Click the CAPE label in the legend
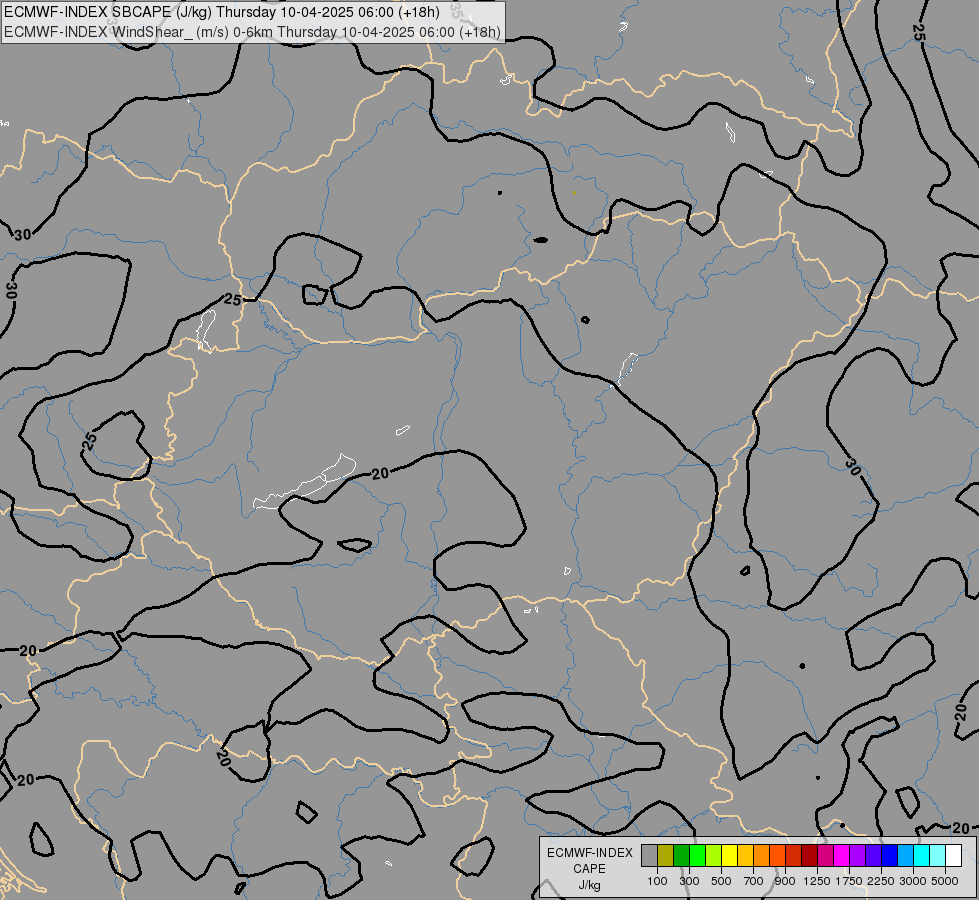979x900 pixels. point(589,869)
